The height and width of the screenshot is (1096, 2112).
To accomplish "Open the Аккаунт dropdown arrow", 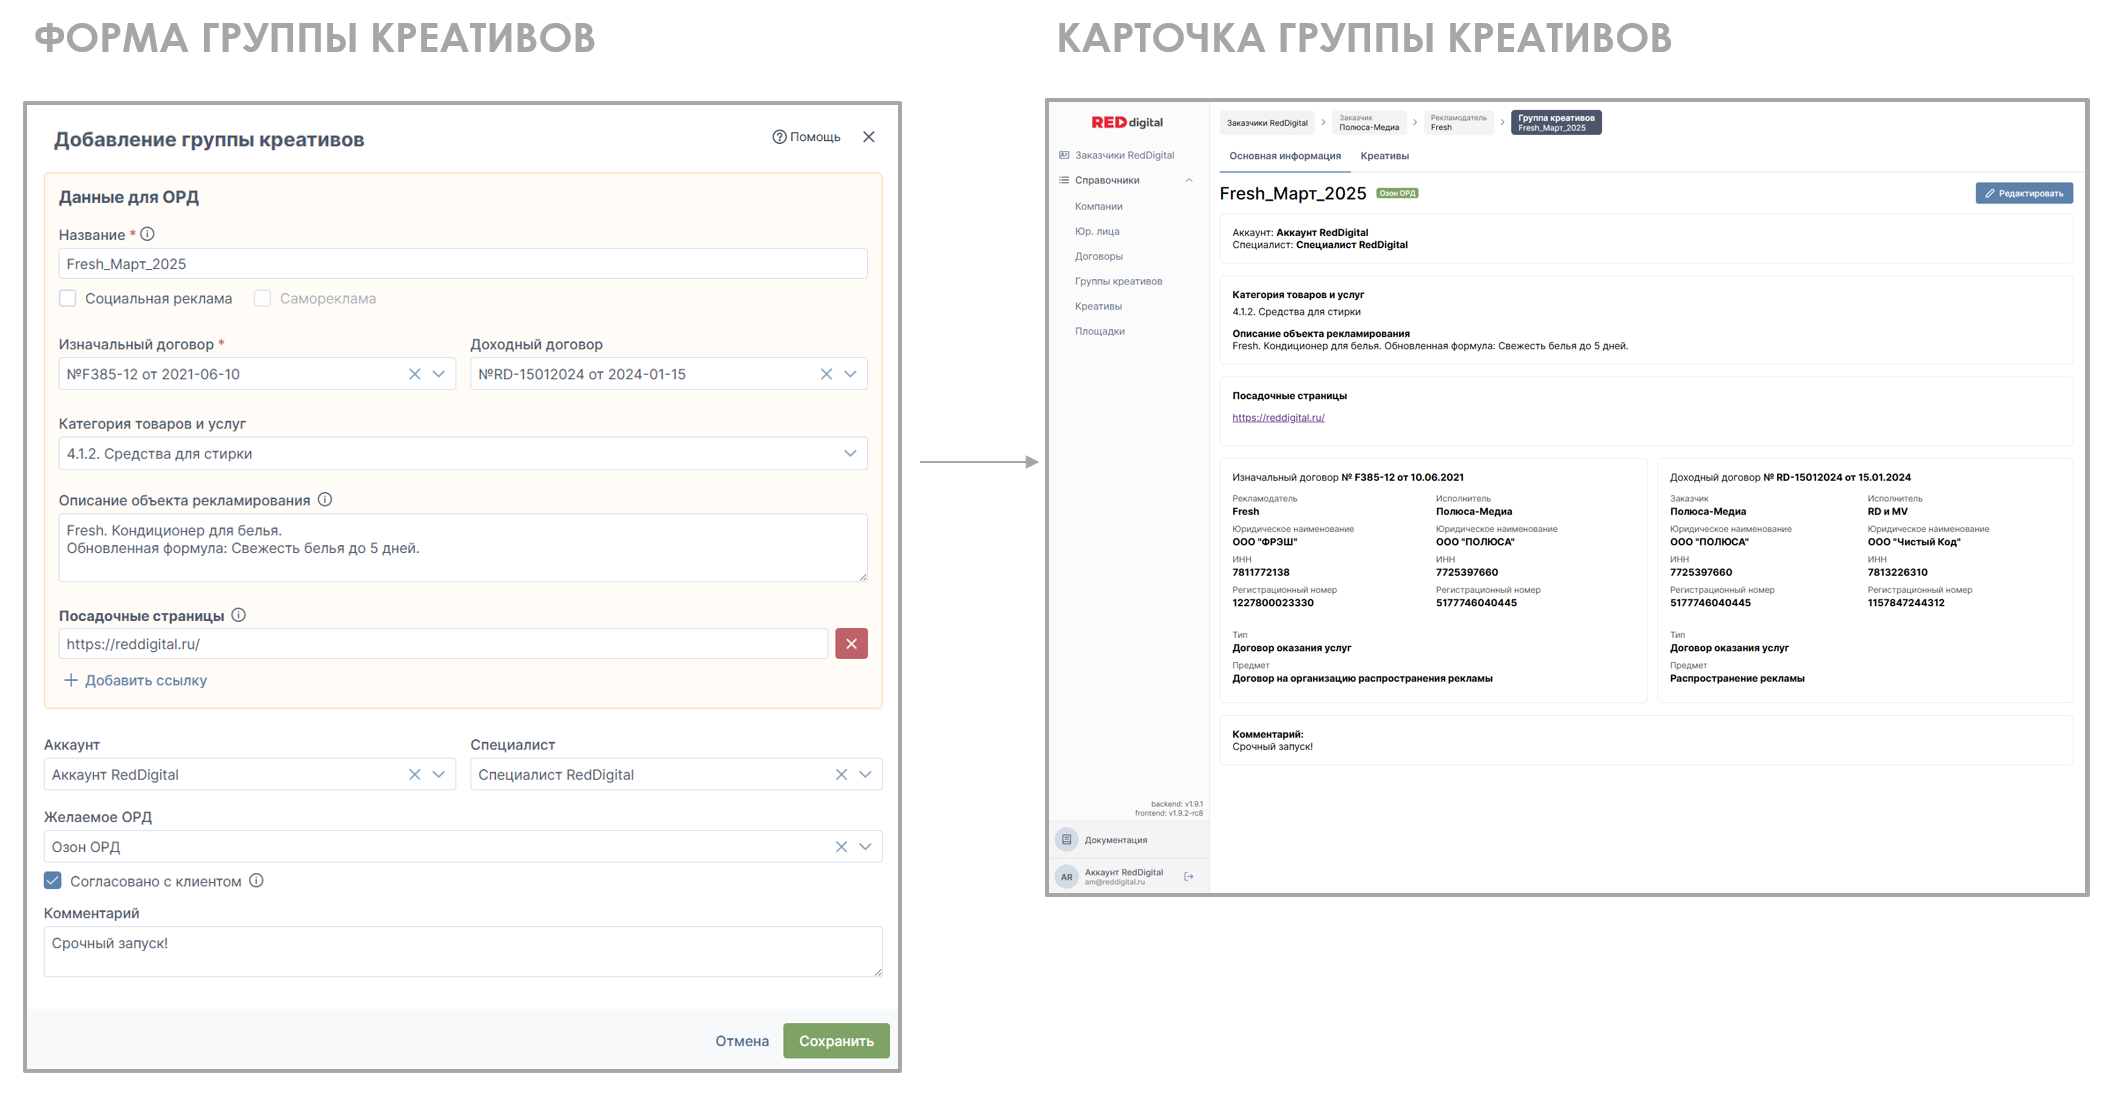I will point(439,775).
